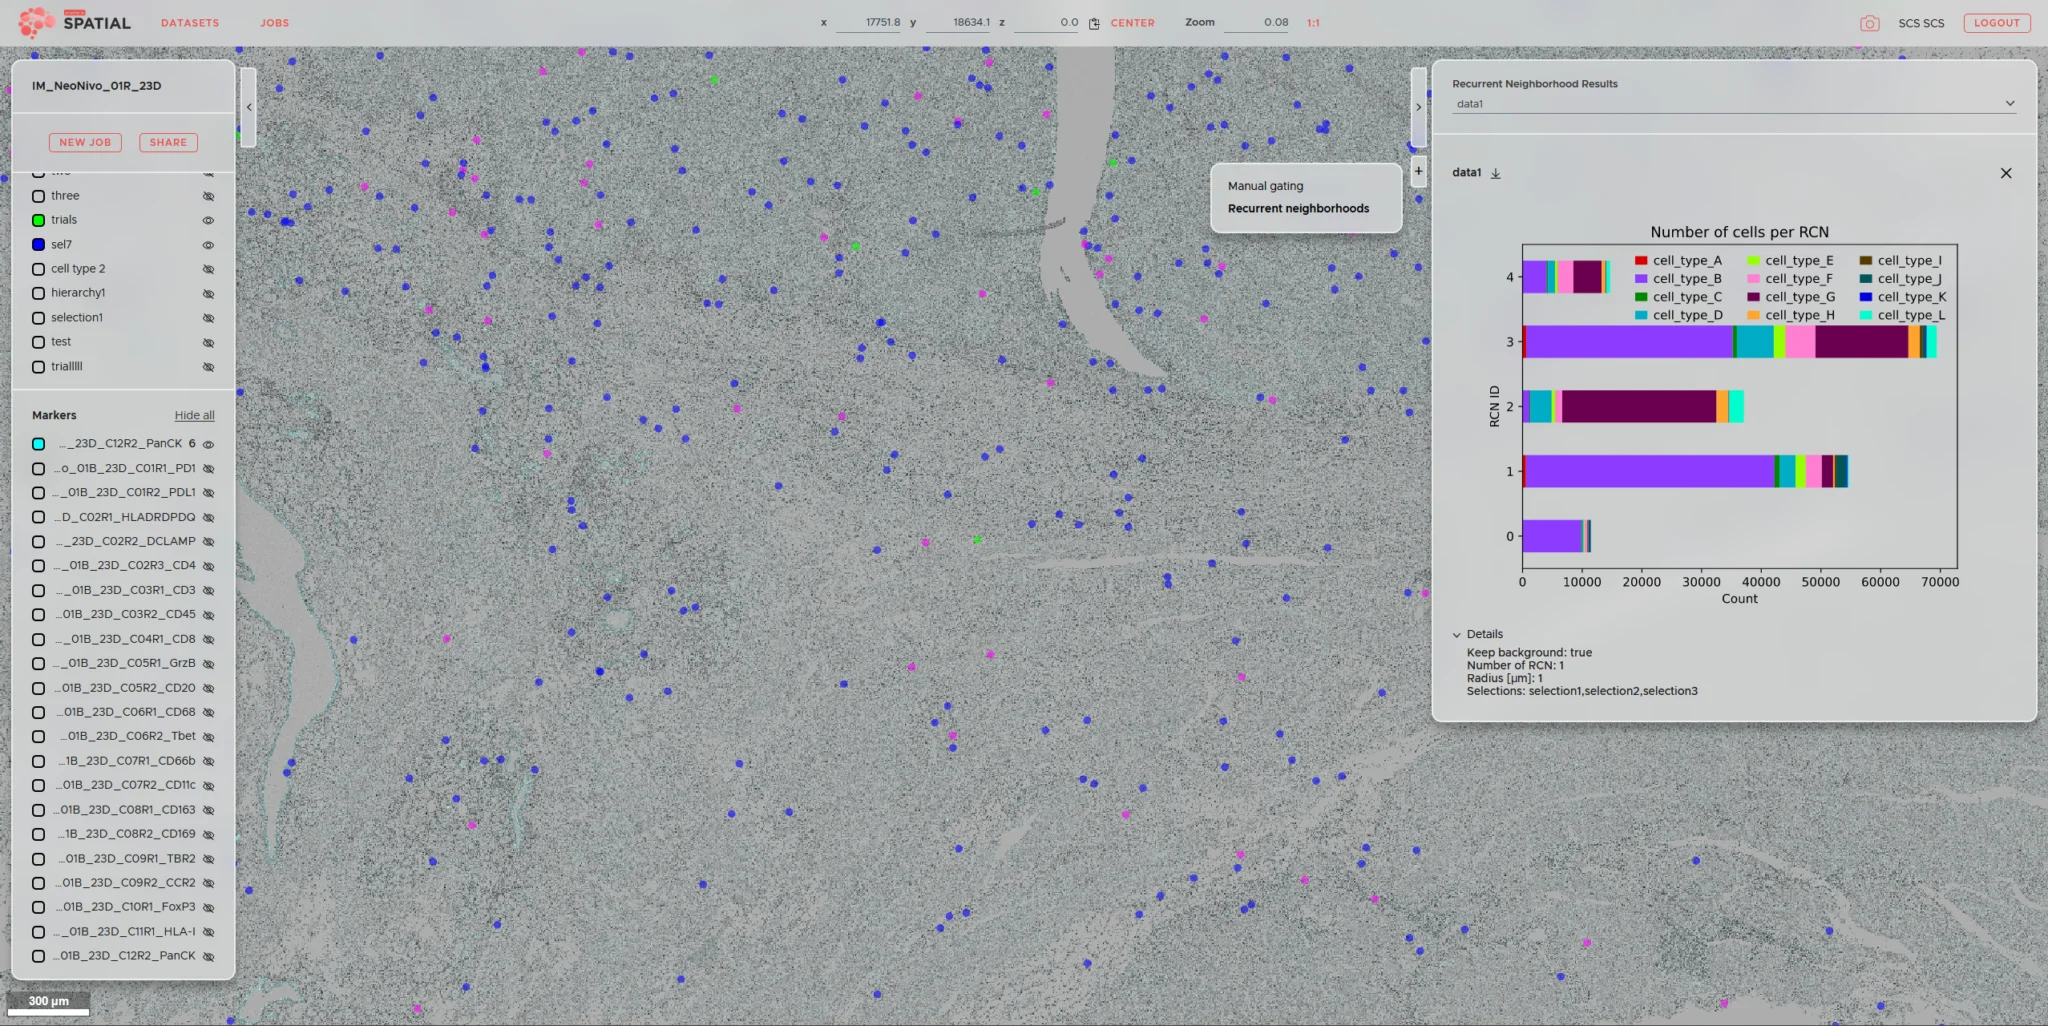Show the C01R1_PD1 marker eye icon

pyautogui.click(x=208, y=468)
